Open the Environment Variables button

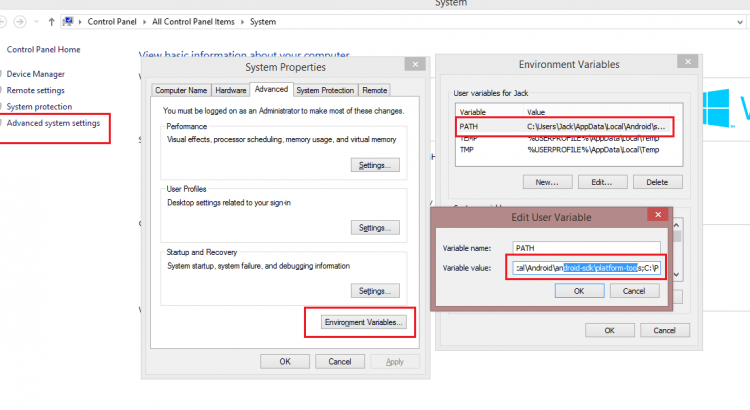click(x=363, y=322)
